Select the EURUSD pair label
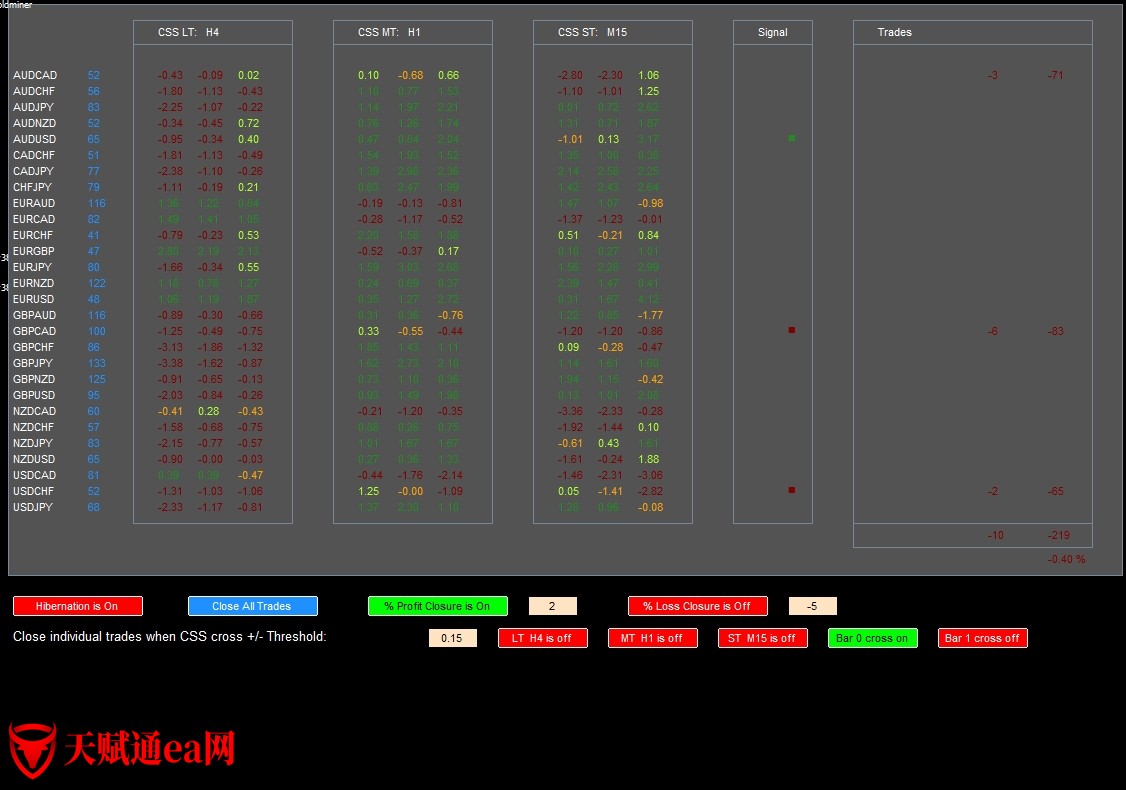The height and width of the screenshot is (790, 1126). (x=35, y=299)
